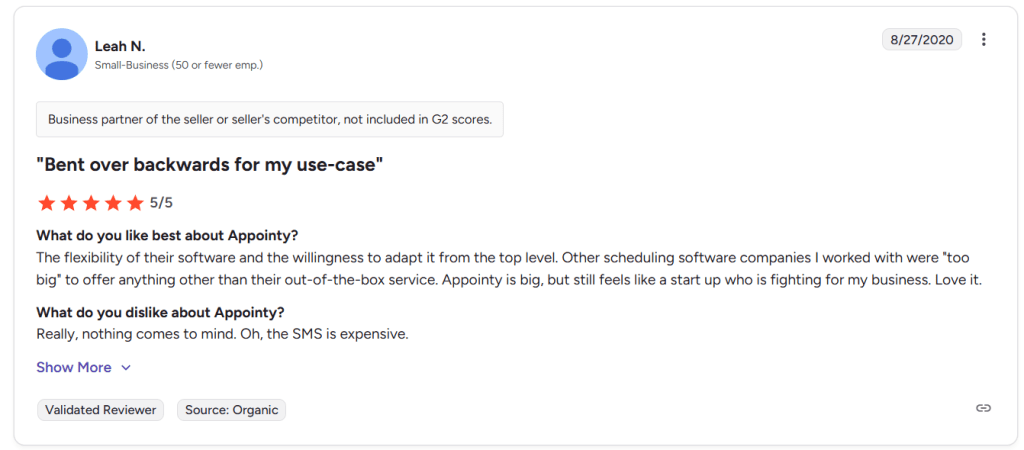Viewport: 1024px width, 450px height.
Task: Open the reviewer name Leah N.
Action: tap(120, 46)
